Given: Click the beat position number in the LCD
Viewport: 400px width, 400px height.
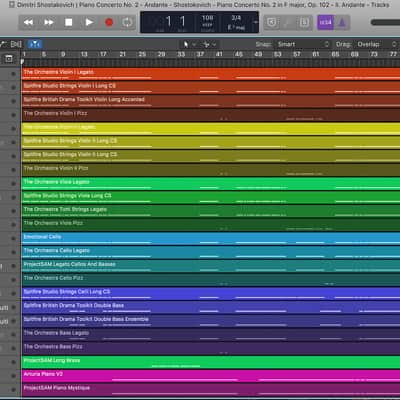Looking at the screenshot, I should pyautogui.click(x=182, y=22).
